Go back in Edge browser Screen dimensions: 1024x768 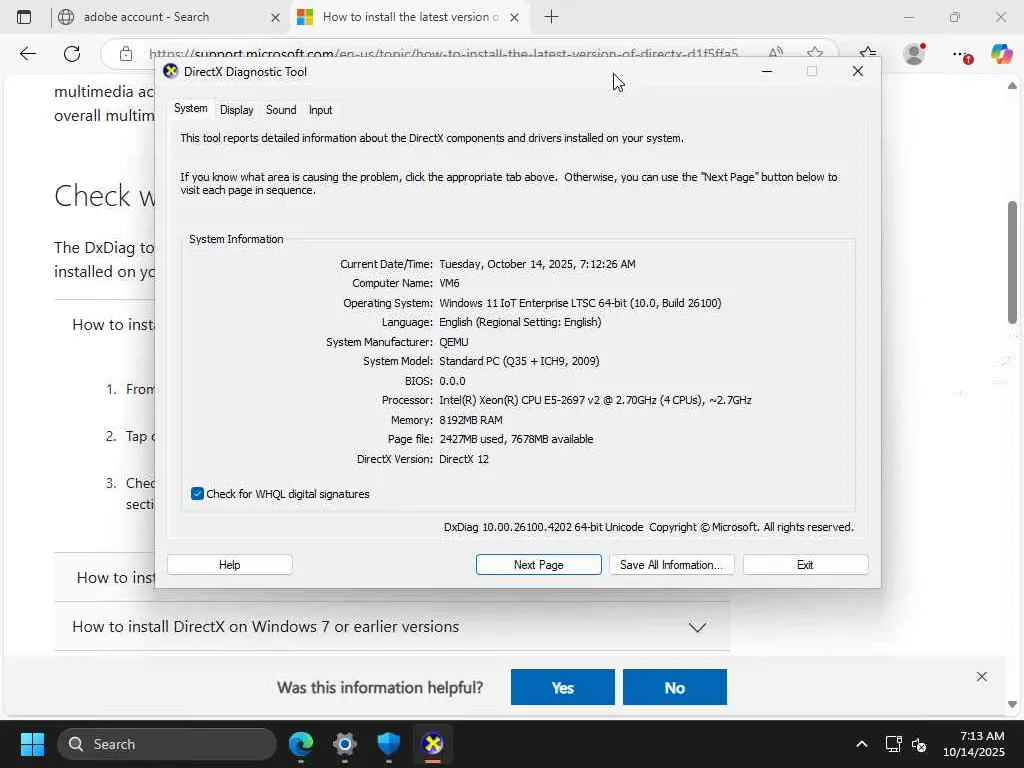click(x=27, y=54)
